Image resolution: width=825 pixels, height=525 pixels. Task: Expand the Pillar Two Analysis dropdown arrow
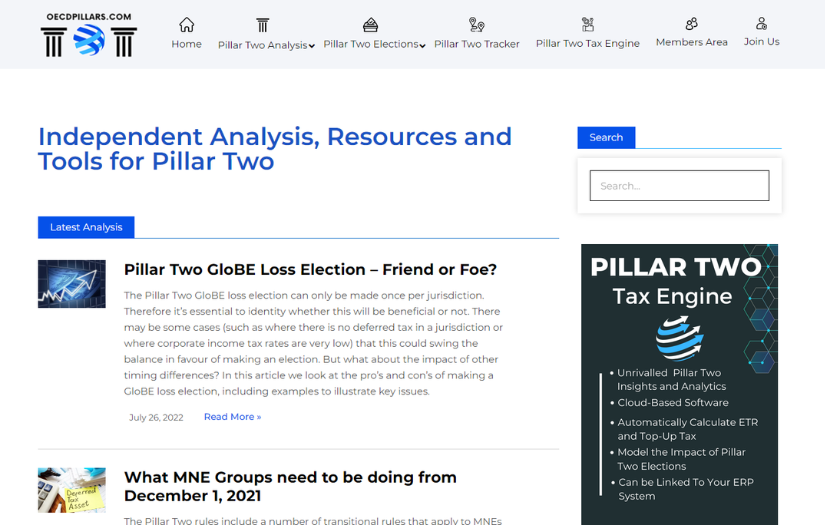pos(311,46)
